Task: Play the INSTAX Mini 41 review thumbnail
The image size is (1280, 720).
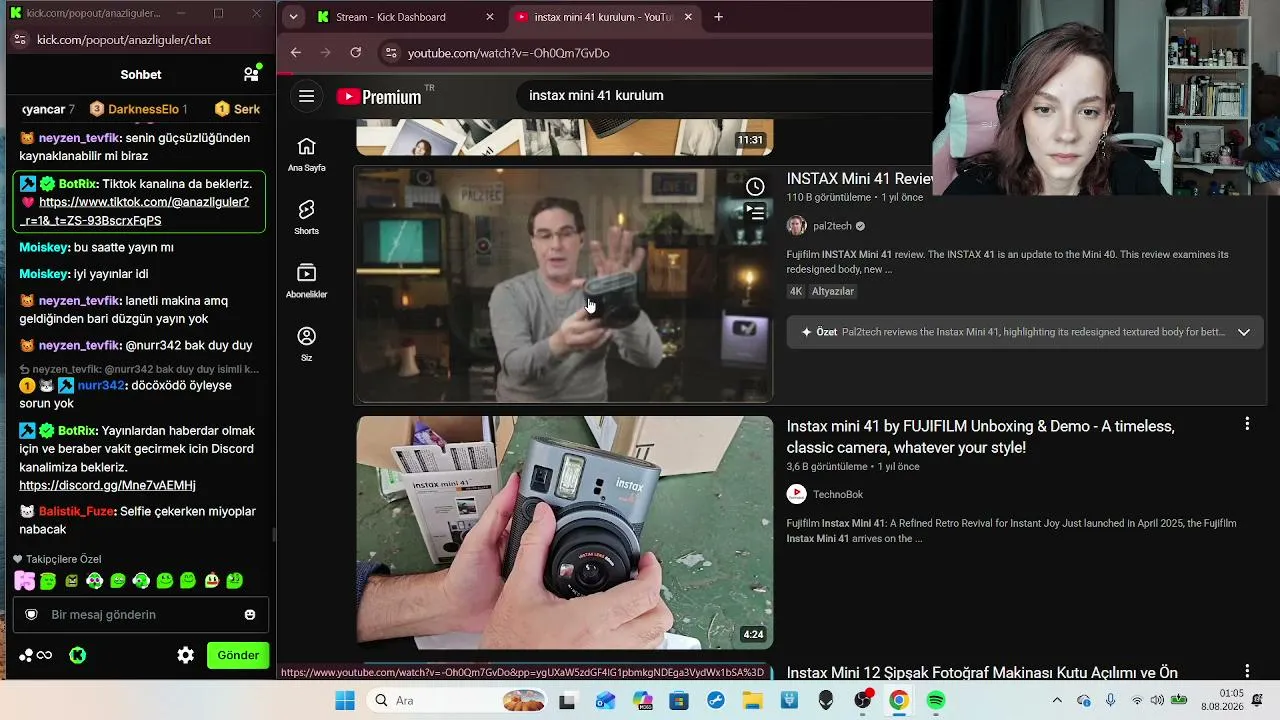Action: (564, 285)
